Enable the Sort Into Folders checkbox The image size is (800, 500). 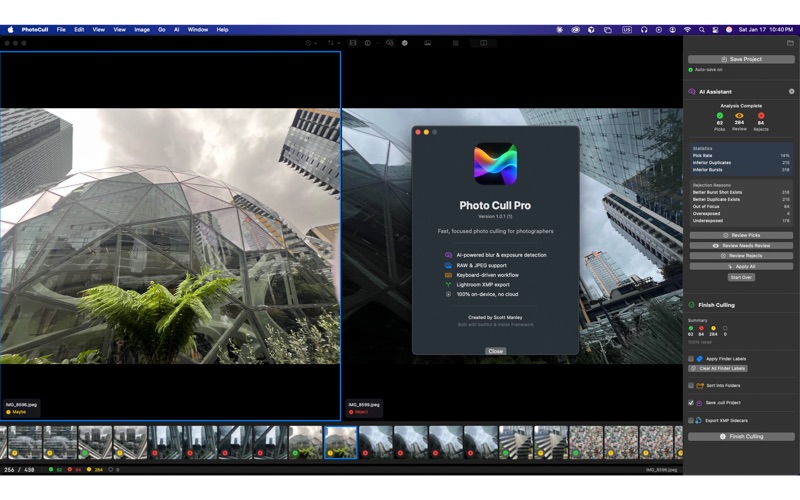coord(691,386)
